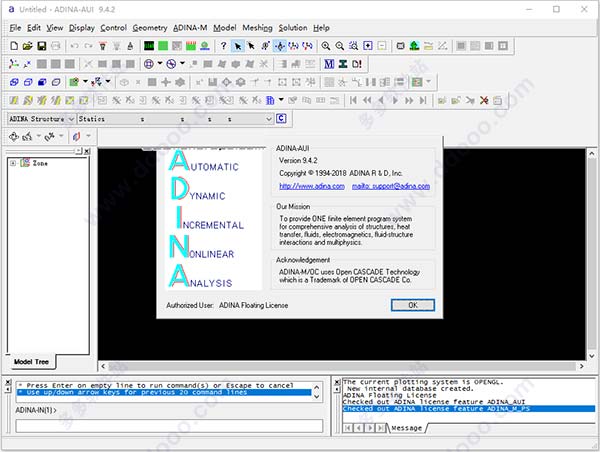Click the red-blue cutting plane icon
Screen dimensions: 600x452
tap(77, 136)
